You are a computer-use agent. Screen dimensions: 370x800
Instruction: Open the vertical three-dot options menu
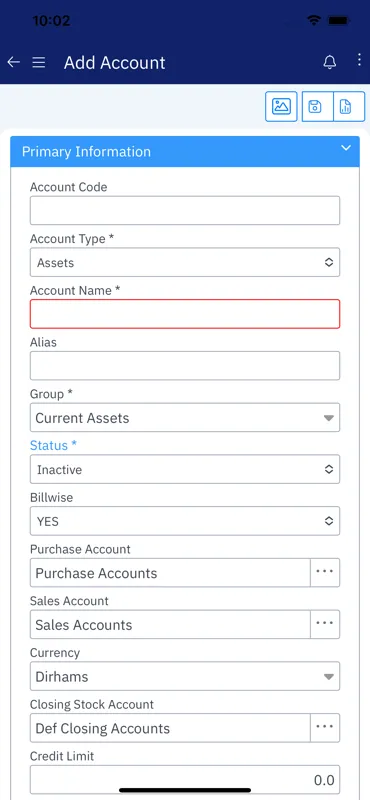(x=359, y=60)
